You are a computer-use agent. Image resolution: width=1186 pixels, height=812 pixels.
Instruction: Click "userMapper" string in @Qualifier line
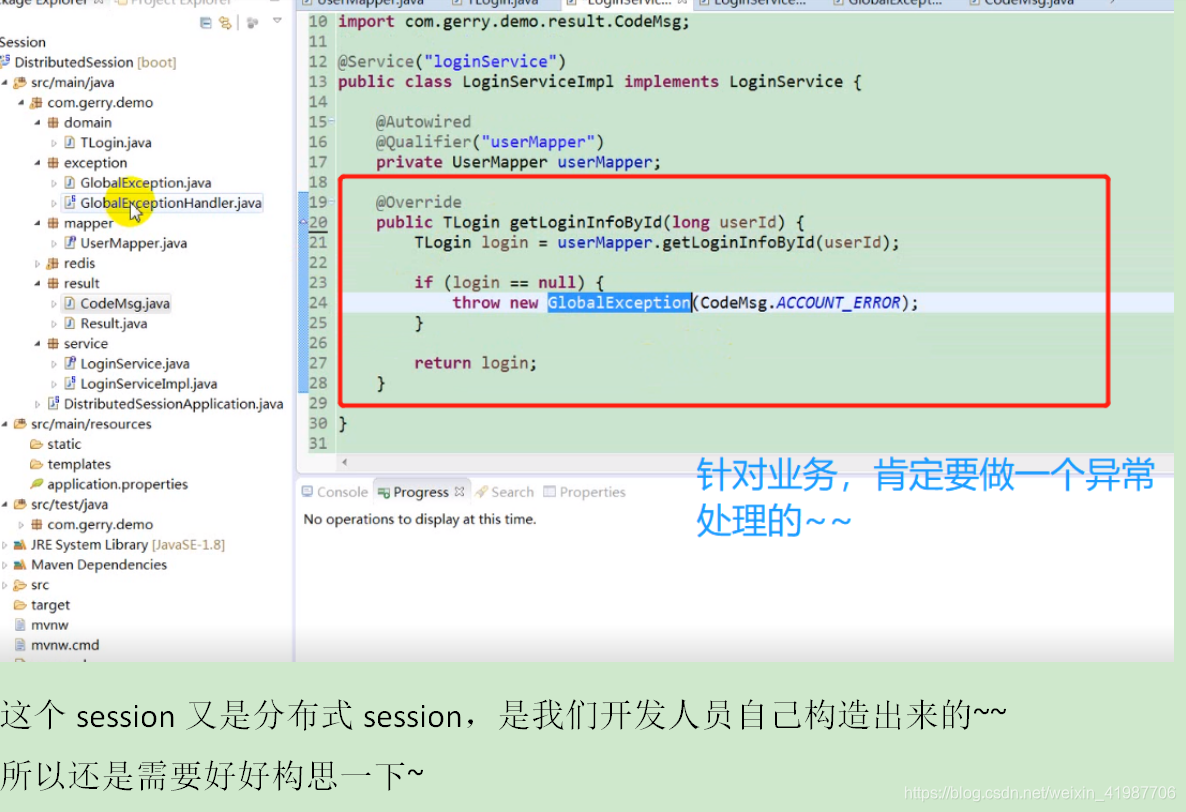(x=538, y=142)
